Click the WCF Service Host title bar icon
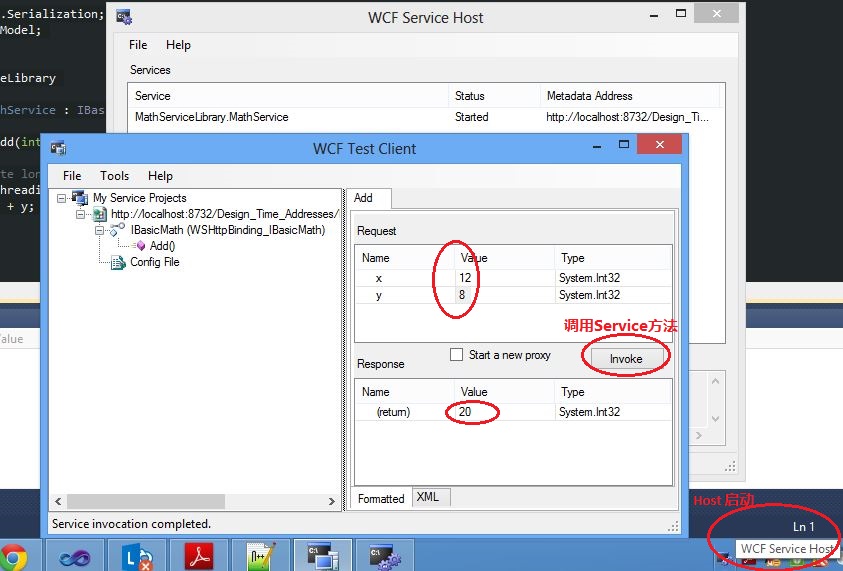 pyautogui.click(x=124, y=17)
